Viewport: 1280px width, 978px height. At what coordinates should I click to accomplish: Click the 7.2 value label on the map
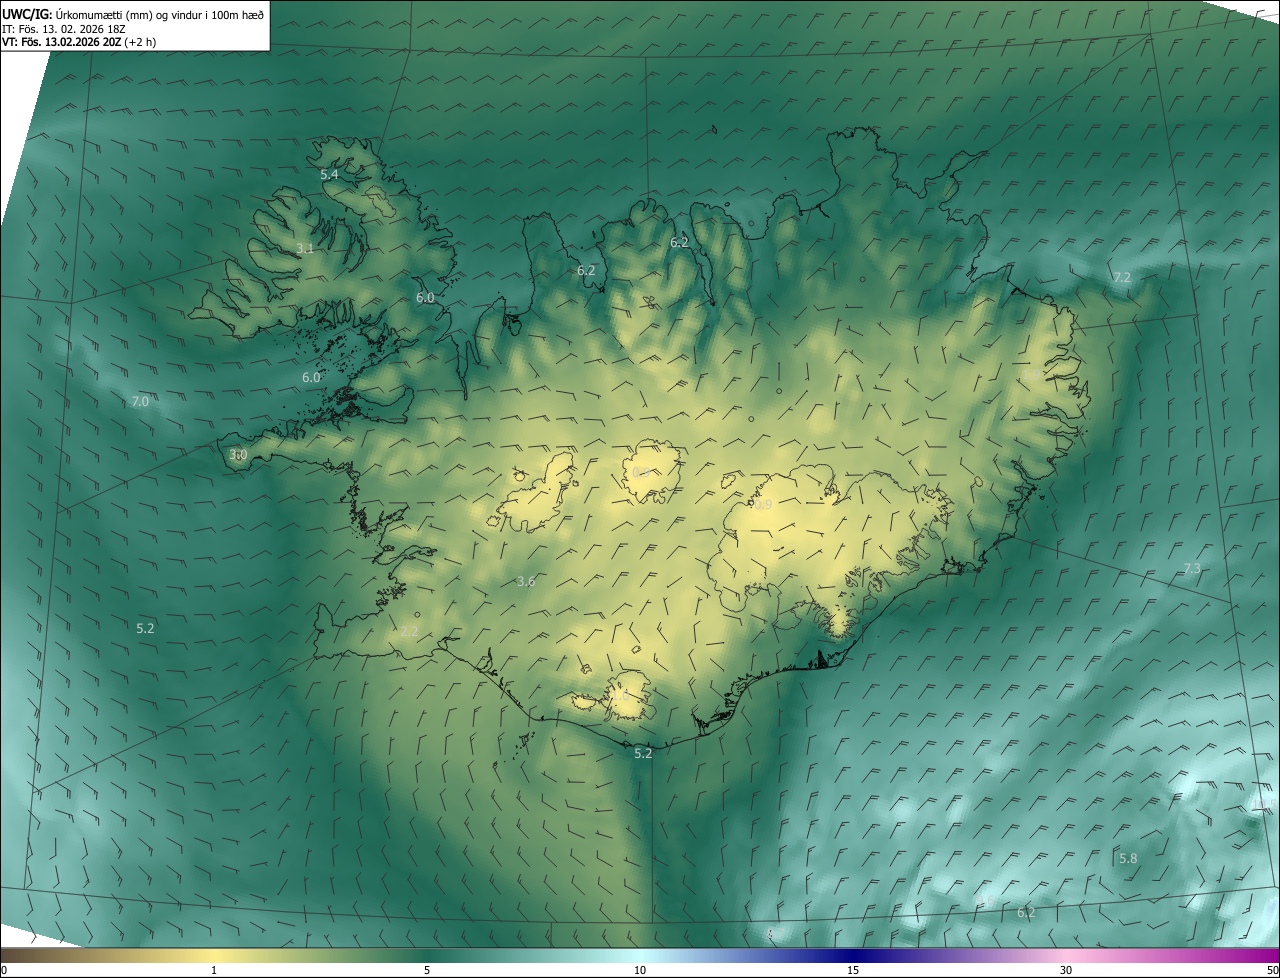click(x=1122, y=277)
